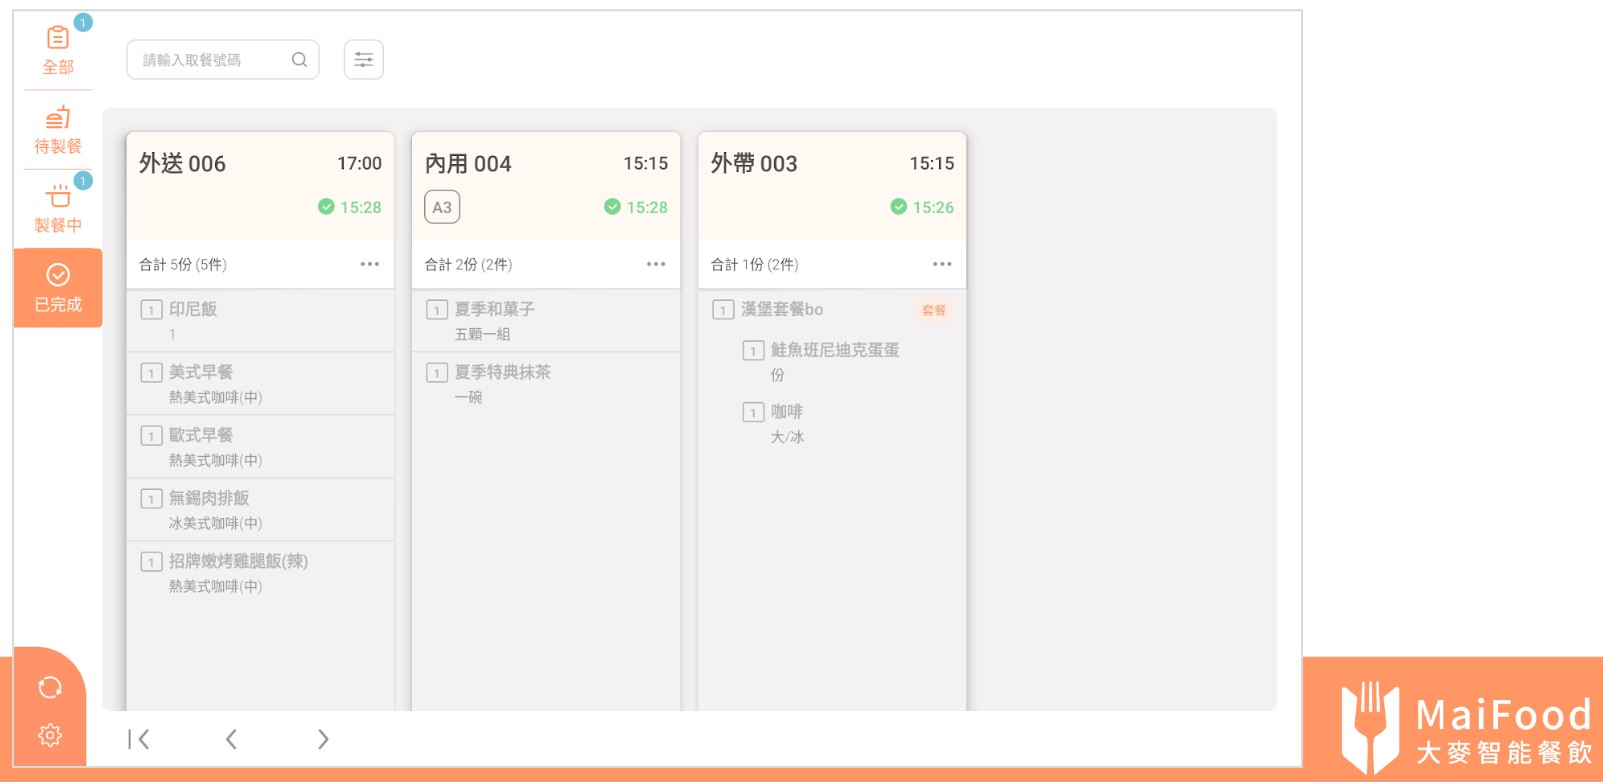Click the filter settings icon
Screen dimensions: 1603x782
pyautogui.click(x=364, y=60)
